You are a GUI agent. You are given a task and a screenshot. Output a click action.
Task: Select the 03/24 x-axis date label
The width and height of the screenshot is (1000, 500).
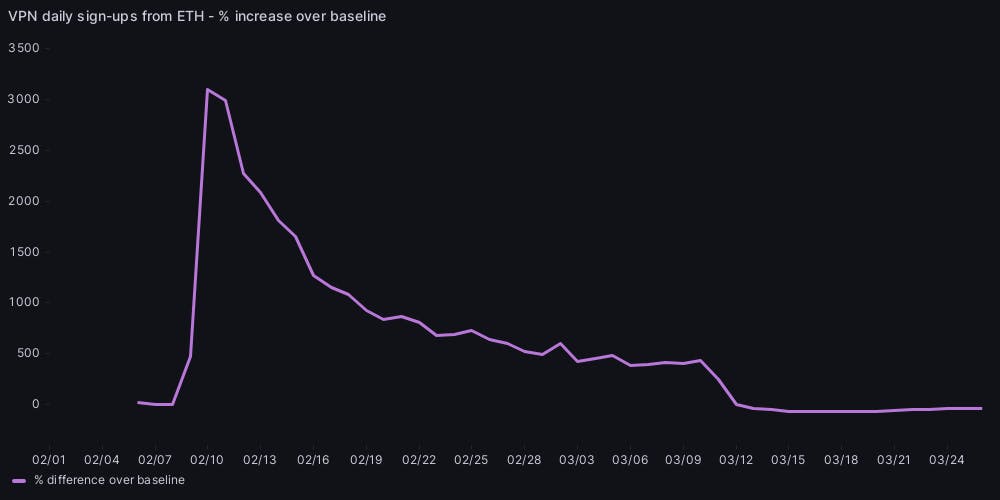point(947,460)
